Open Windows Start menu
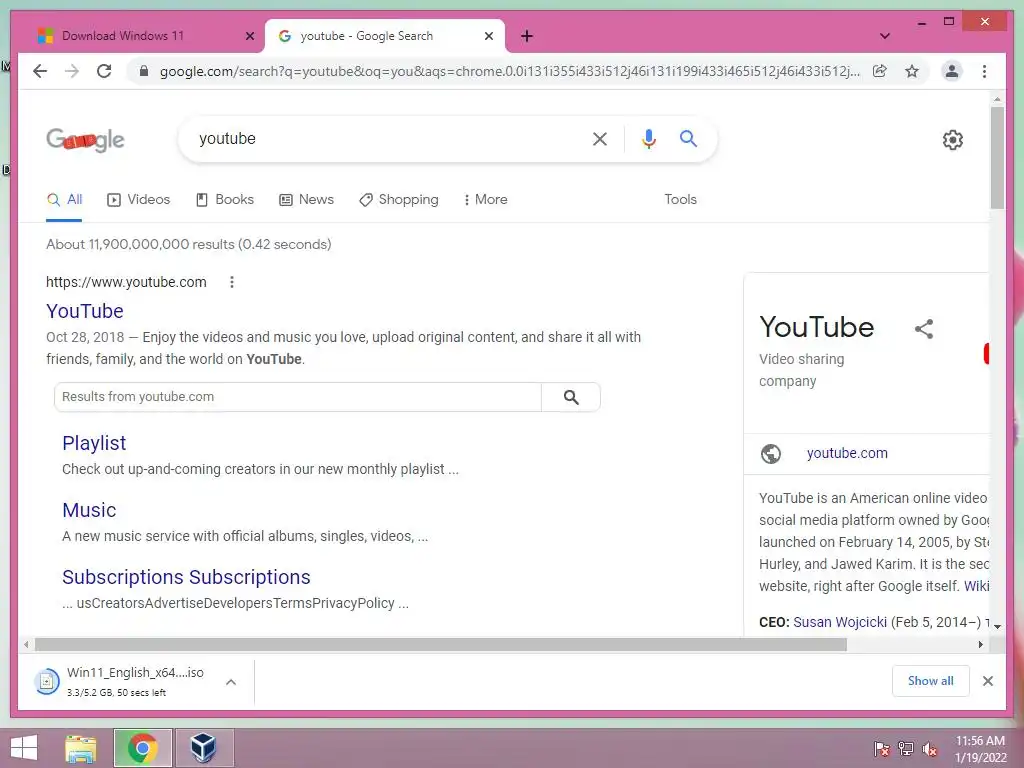Image resolution: width=1024 pixels, height=768 pixels. click(x=24, y=748)
